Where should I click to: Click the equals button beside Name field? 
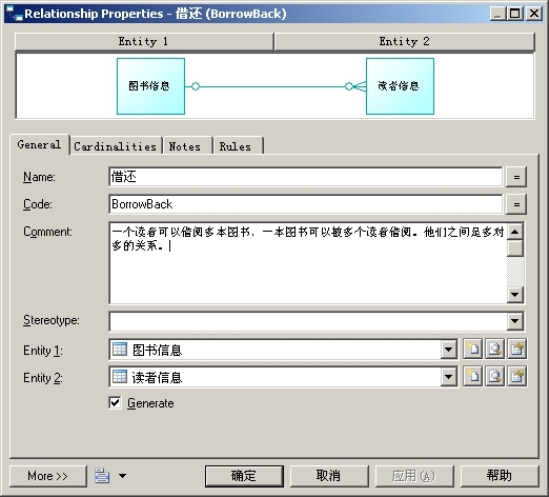point(516,177)
